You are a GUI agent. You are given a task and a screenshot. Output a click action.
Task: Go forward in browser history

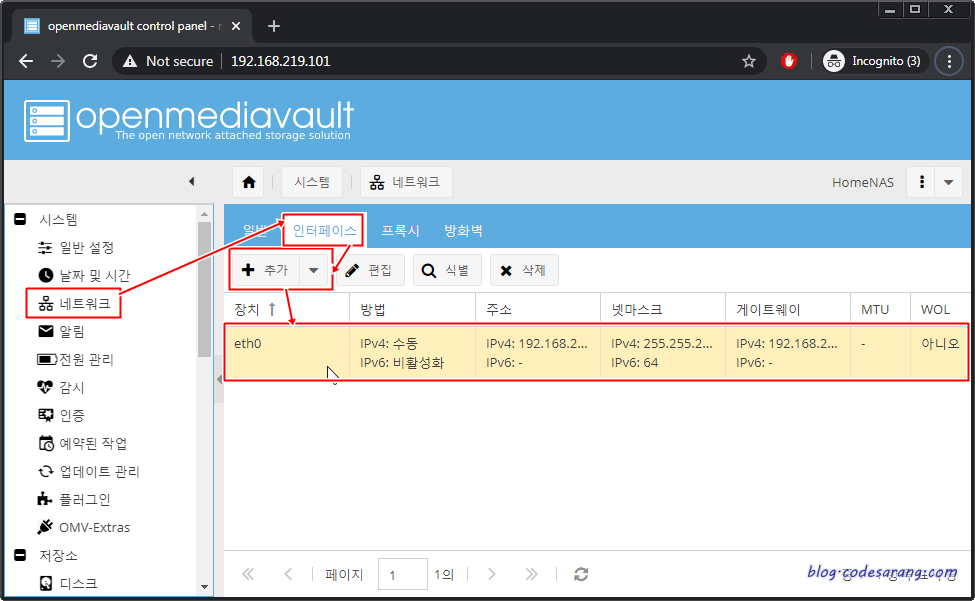[x=58, y=61]
